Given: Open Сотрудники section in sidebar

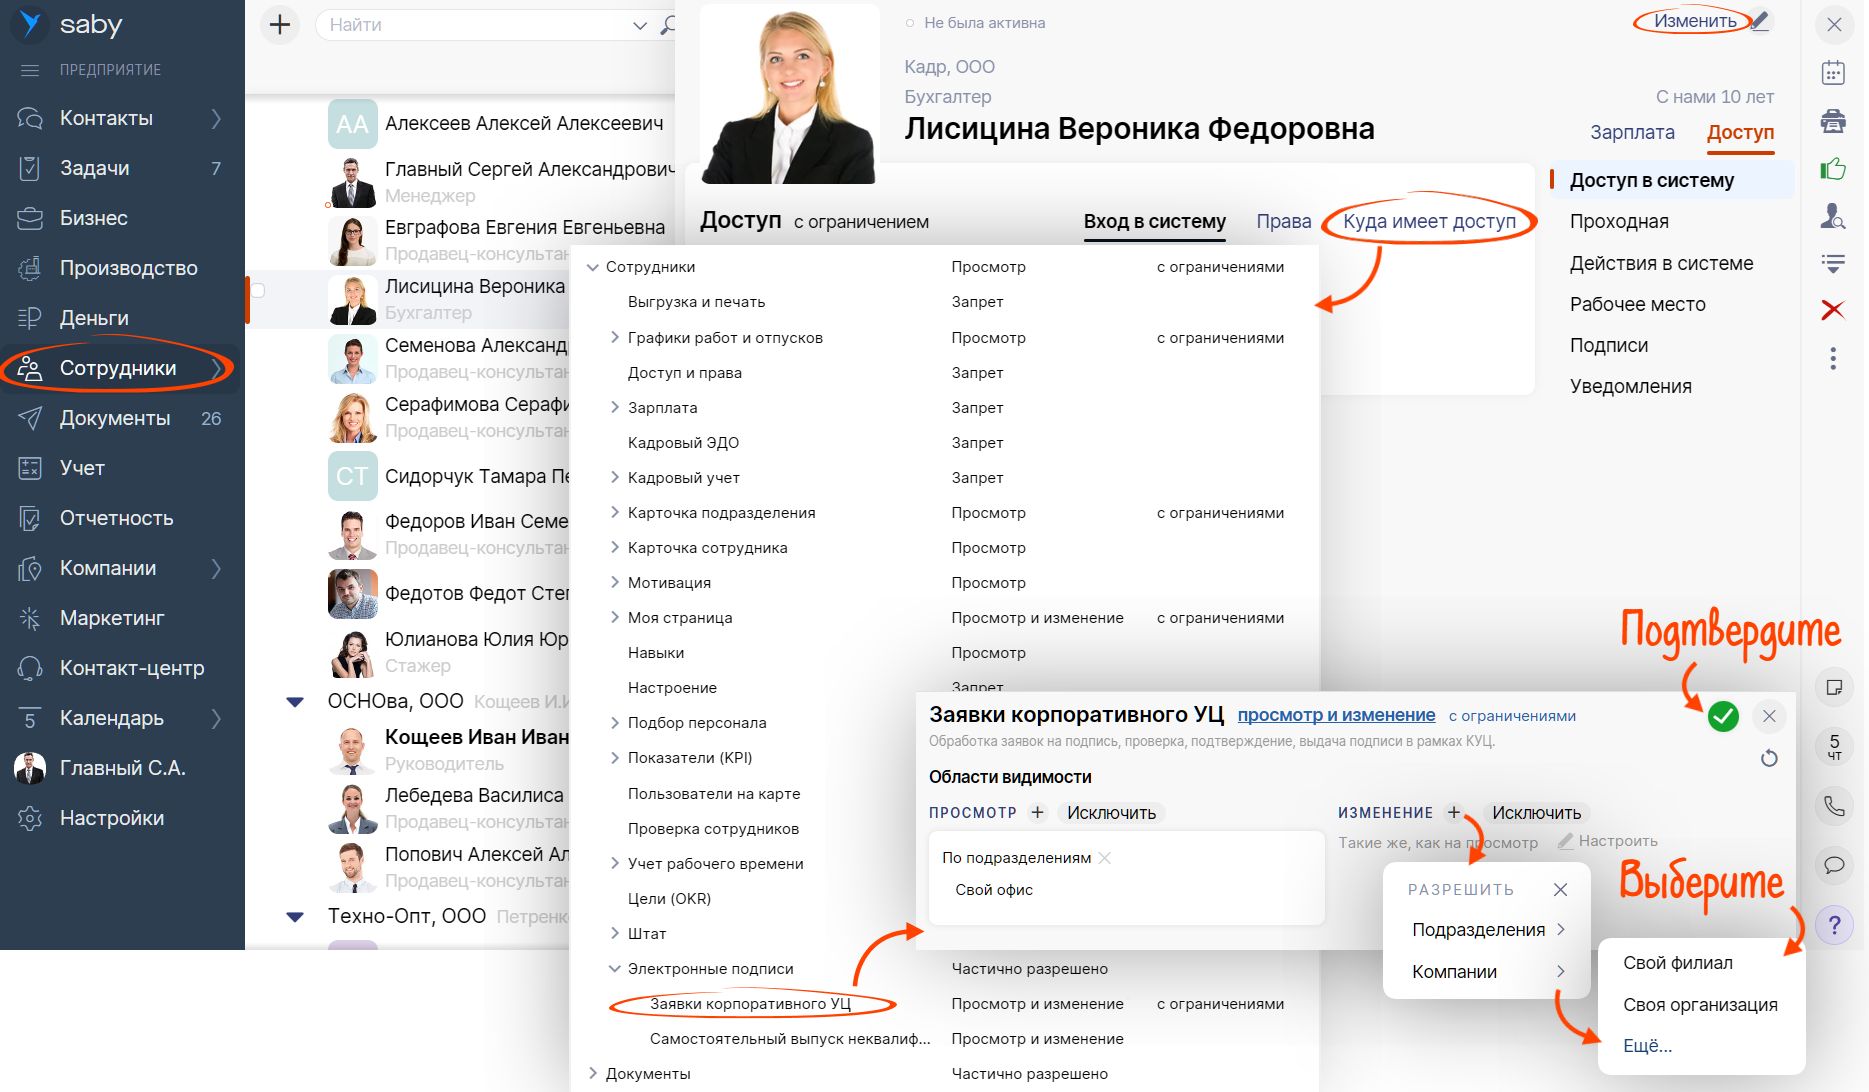Looking at the screenshot, I should pyautogui.click(x=118, y=368).
